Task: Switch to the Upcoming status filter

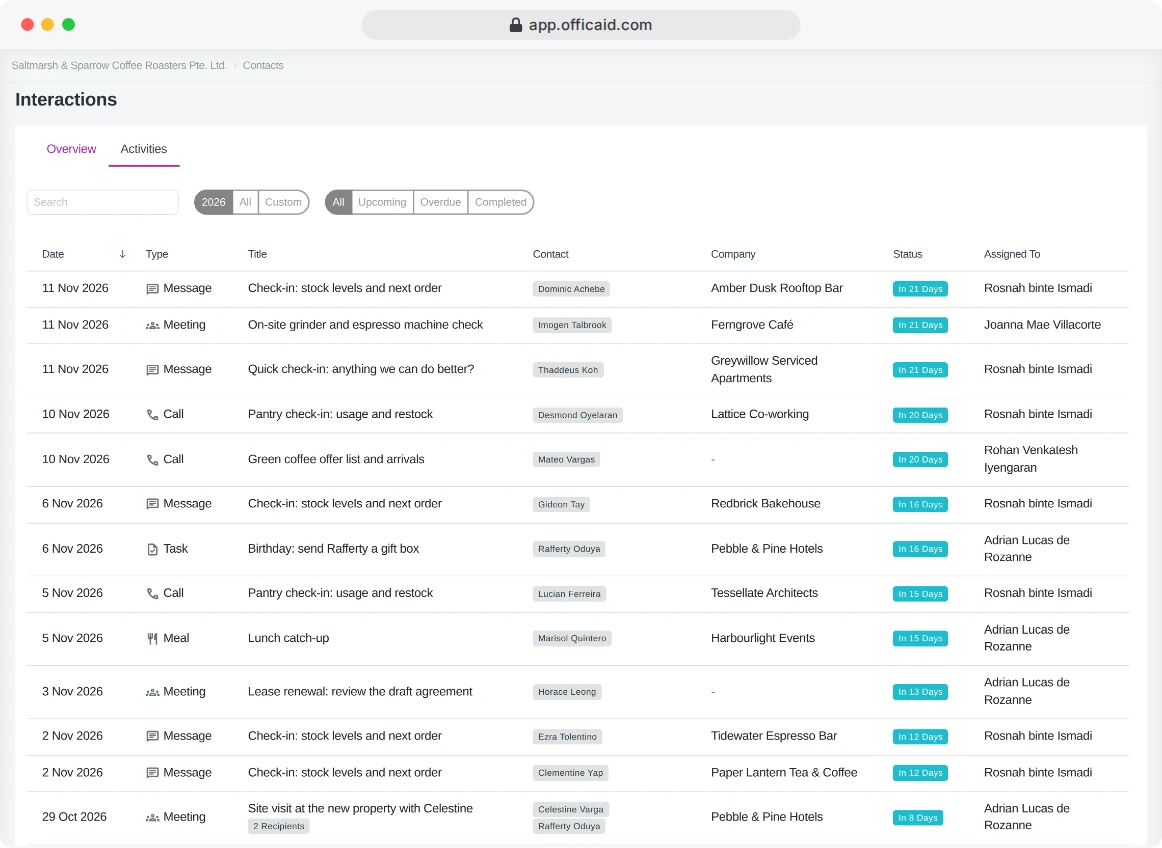Action: click(x=382, y=202)
